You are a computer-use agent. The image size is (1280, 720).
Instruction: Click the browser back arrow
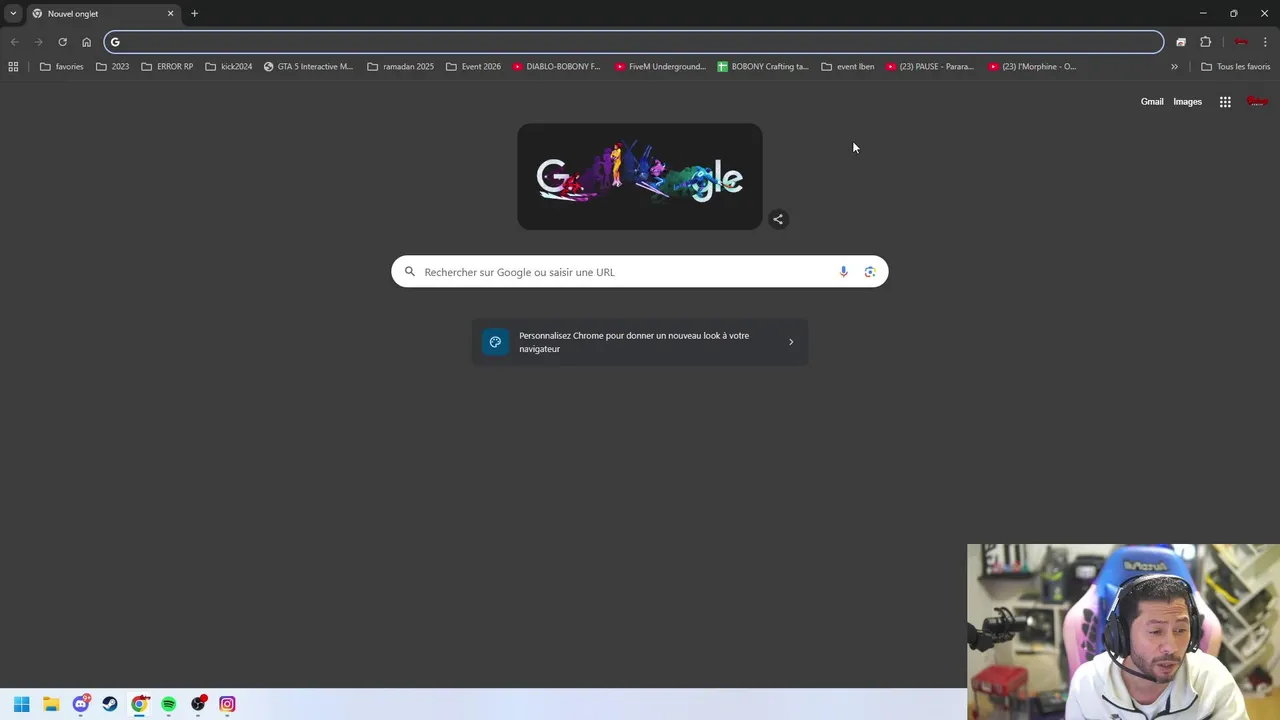click(x=14, y=42)
